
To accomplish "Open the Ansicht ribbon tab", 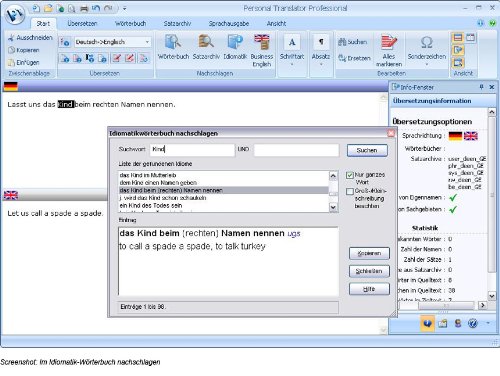I will pyautogui.click(x=276, y=23).
